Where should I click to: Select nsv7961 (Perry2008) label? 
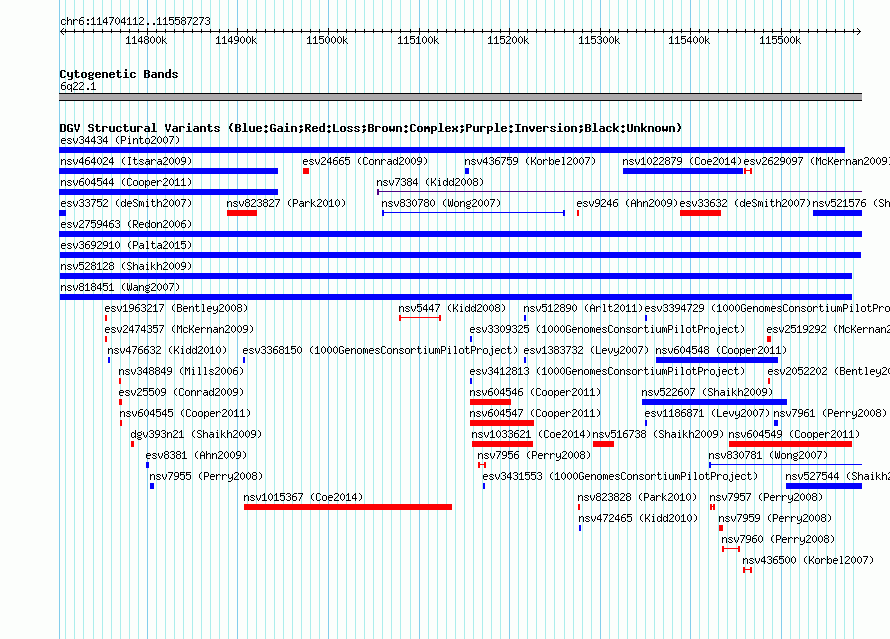pyautogui.click(x=829, y=413)
